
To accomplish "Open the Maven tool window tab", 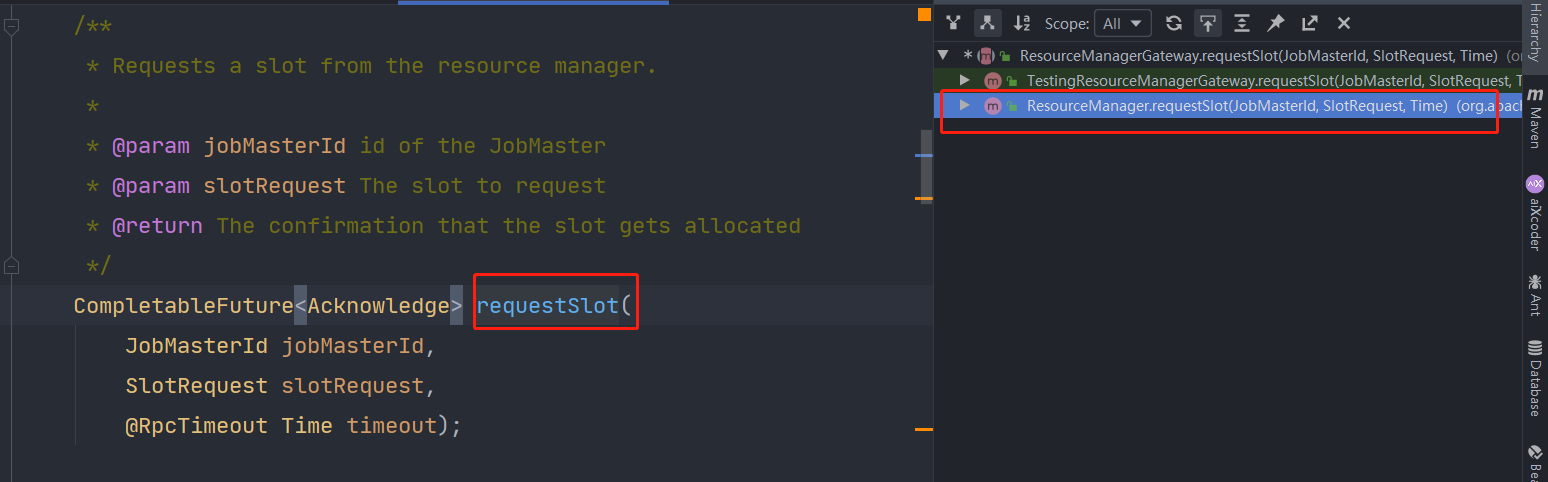I will 1534,118.
